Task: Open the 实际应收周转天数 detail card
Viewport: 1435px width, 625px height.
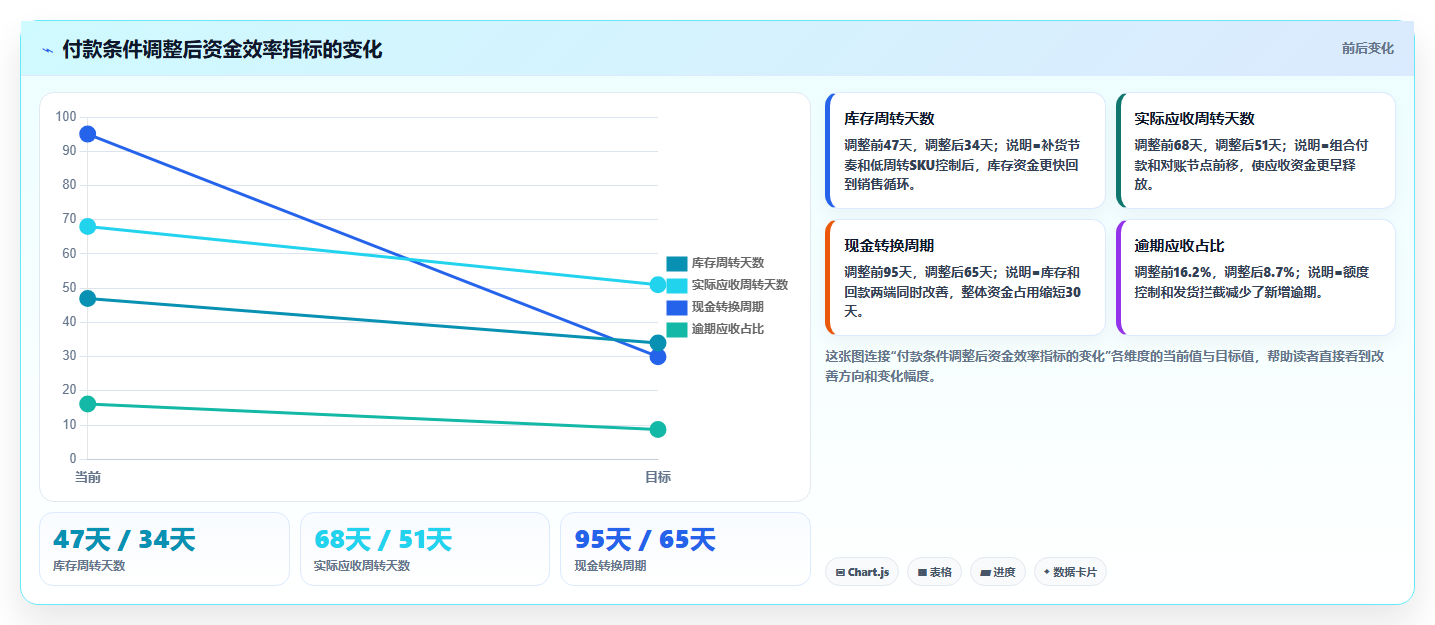Action: pos(1255,150)
